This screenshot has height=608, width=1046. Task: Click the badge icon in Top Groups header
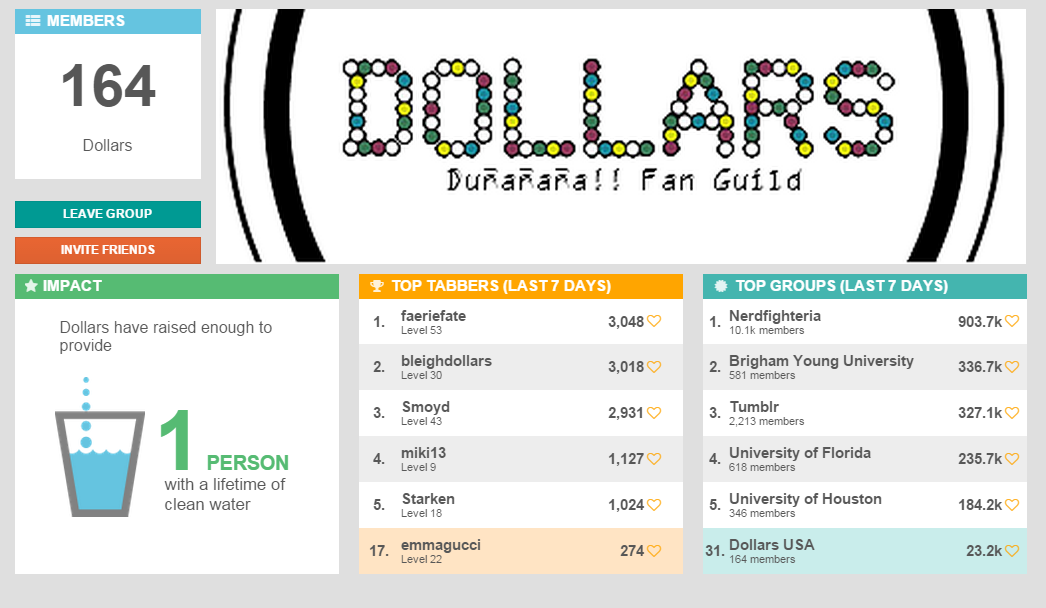(720, 286)
